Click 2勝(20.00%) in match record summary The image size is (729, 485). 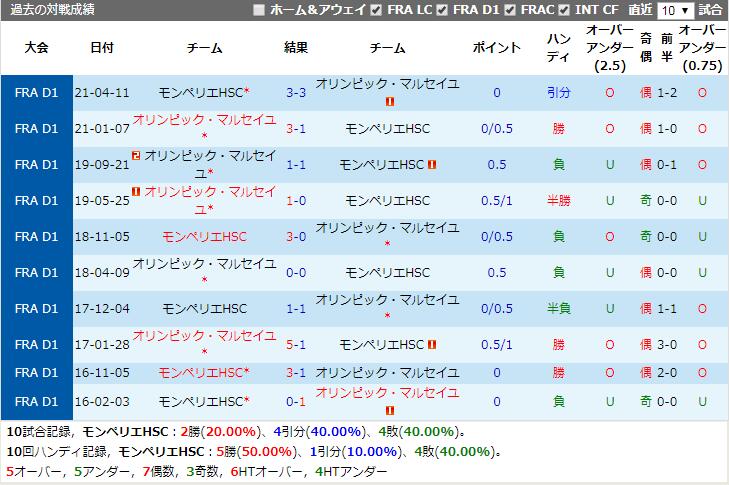point(220,432)
